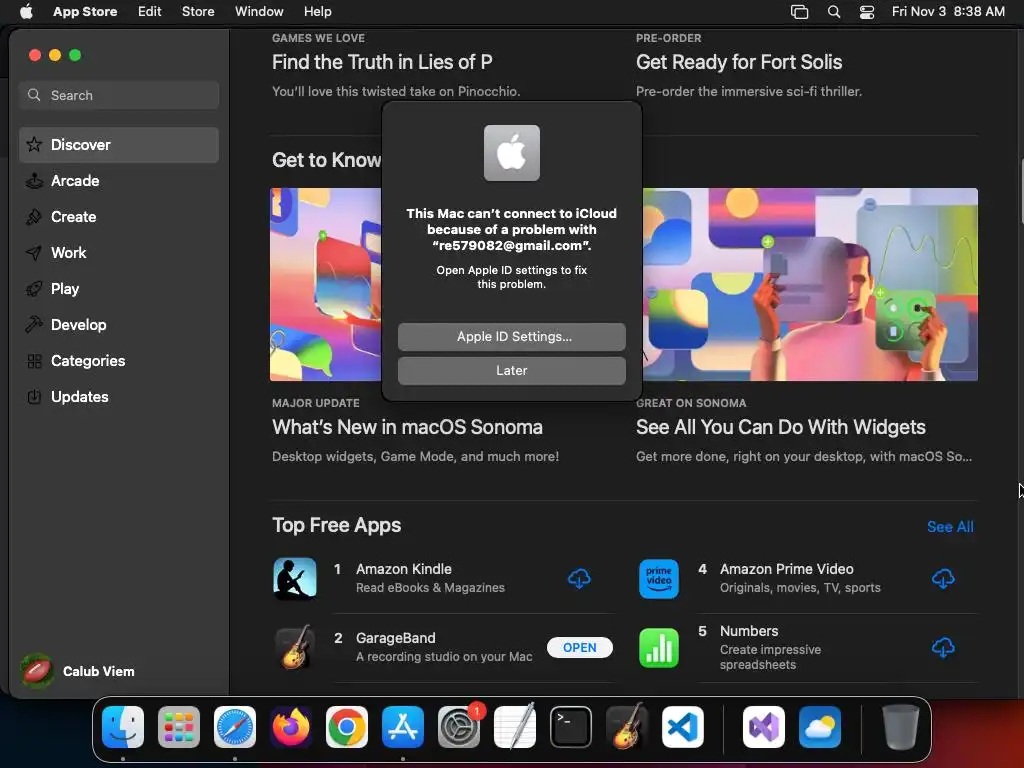Launch Firefox from the Dock
The height and width of the screenshot is (768, 1024).
291,727
